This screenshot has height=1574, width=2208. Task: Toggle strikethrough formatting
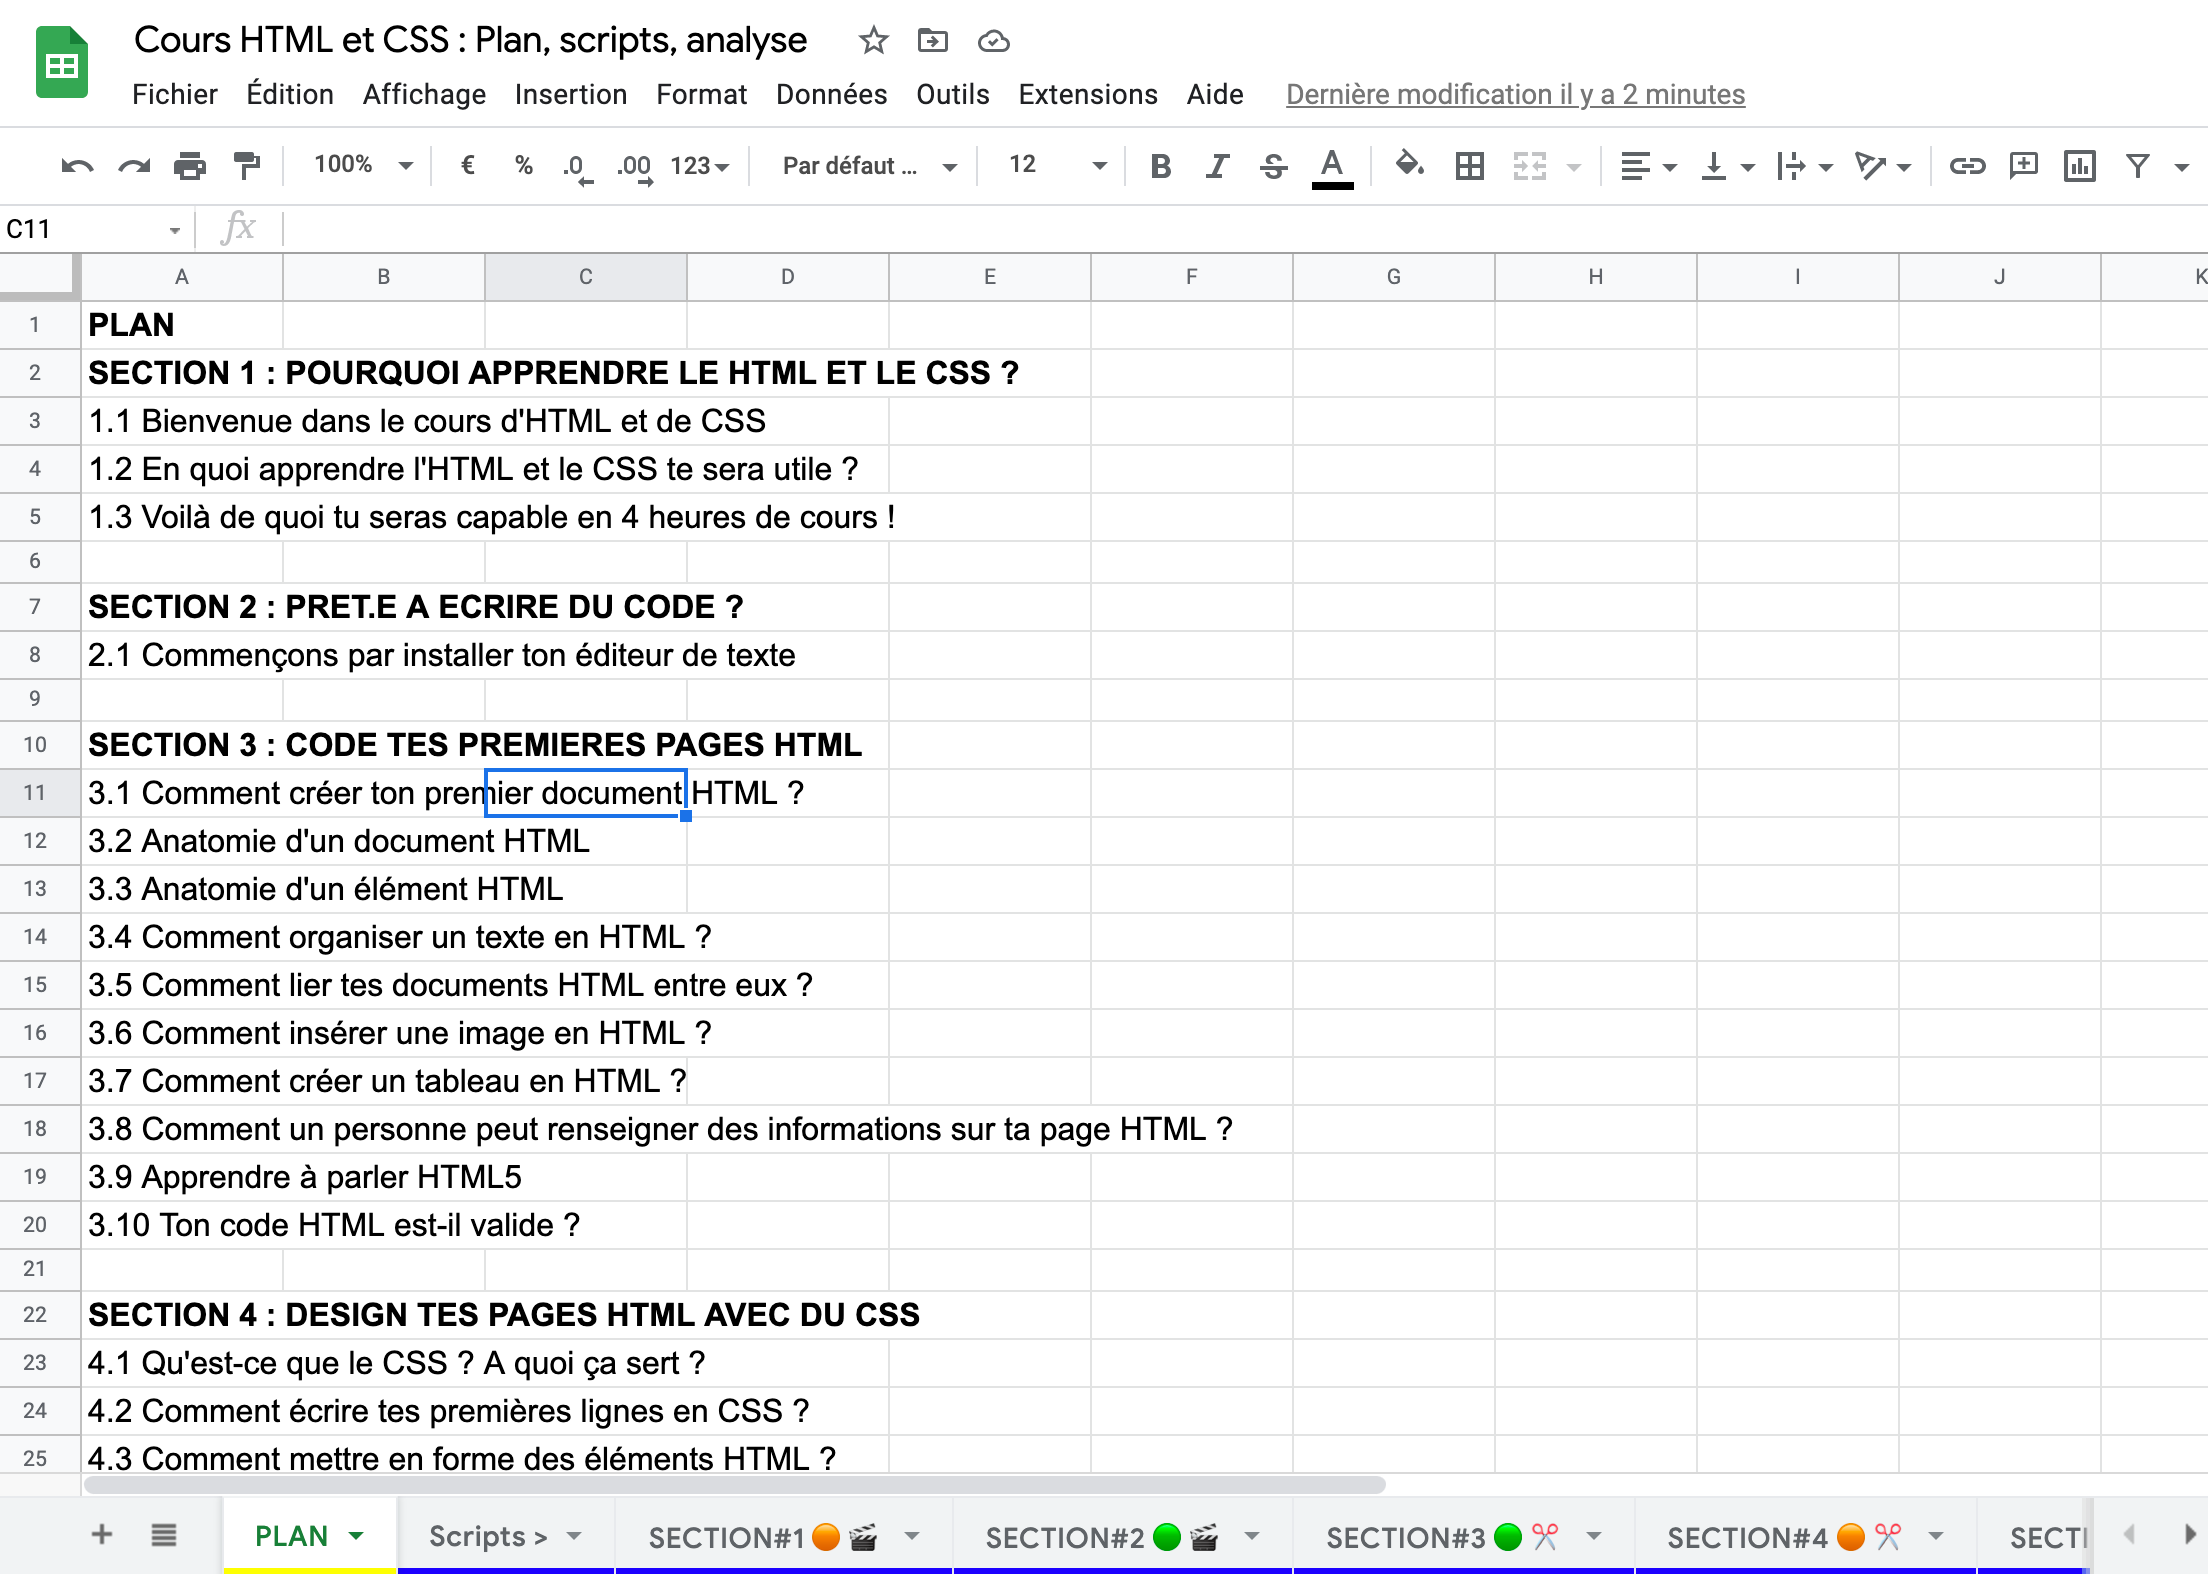1273,166
